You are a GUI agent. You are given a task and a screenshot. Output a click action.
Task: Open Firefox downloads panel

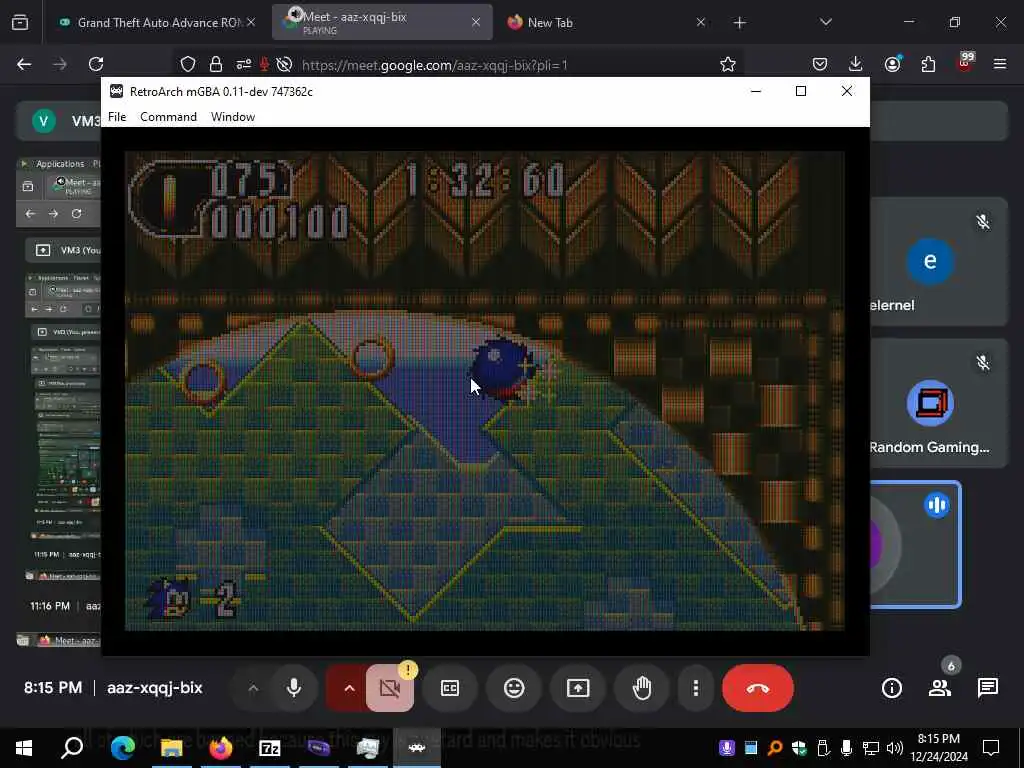tap(856, 64)
